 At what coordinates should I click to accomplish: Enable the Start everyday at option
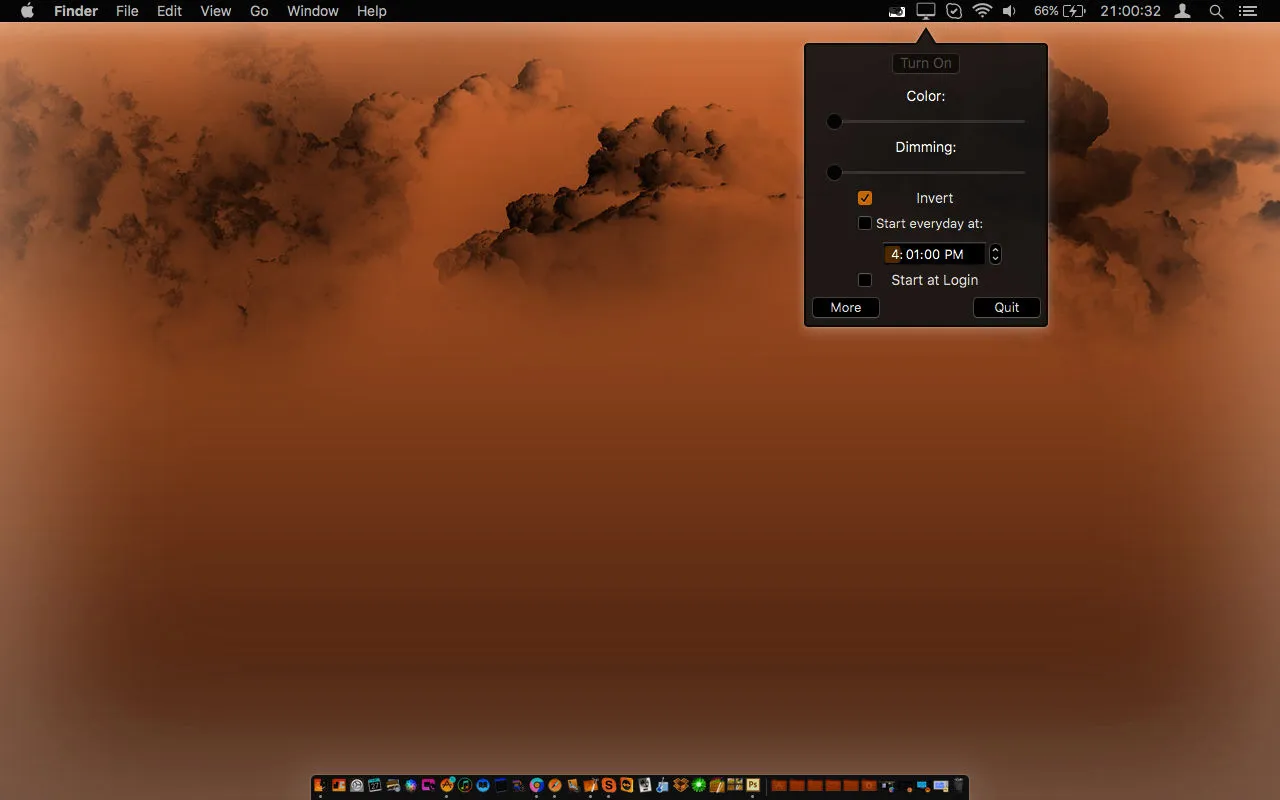[865, 223]
